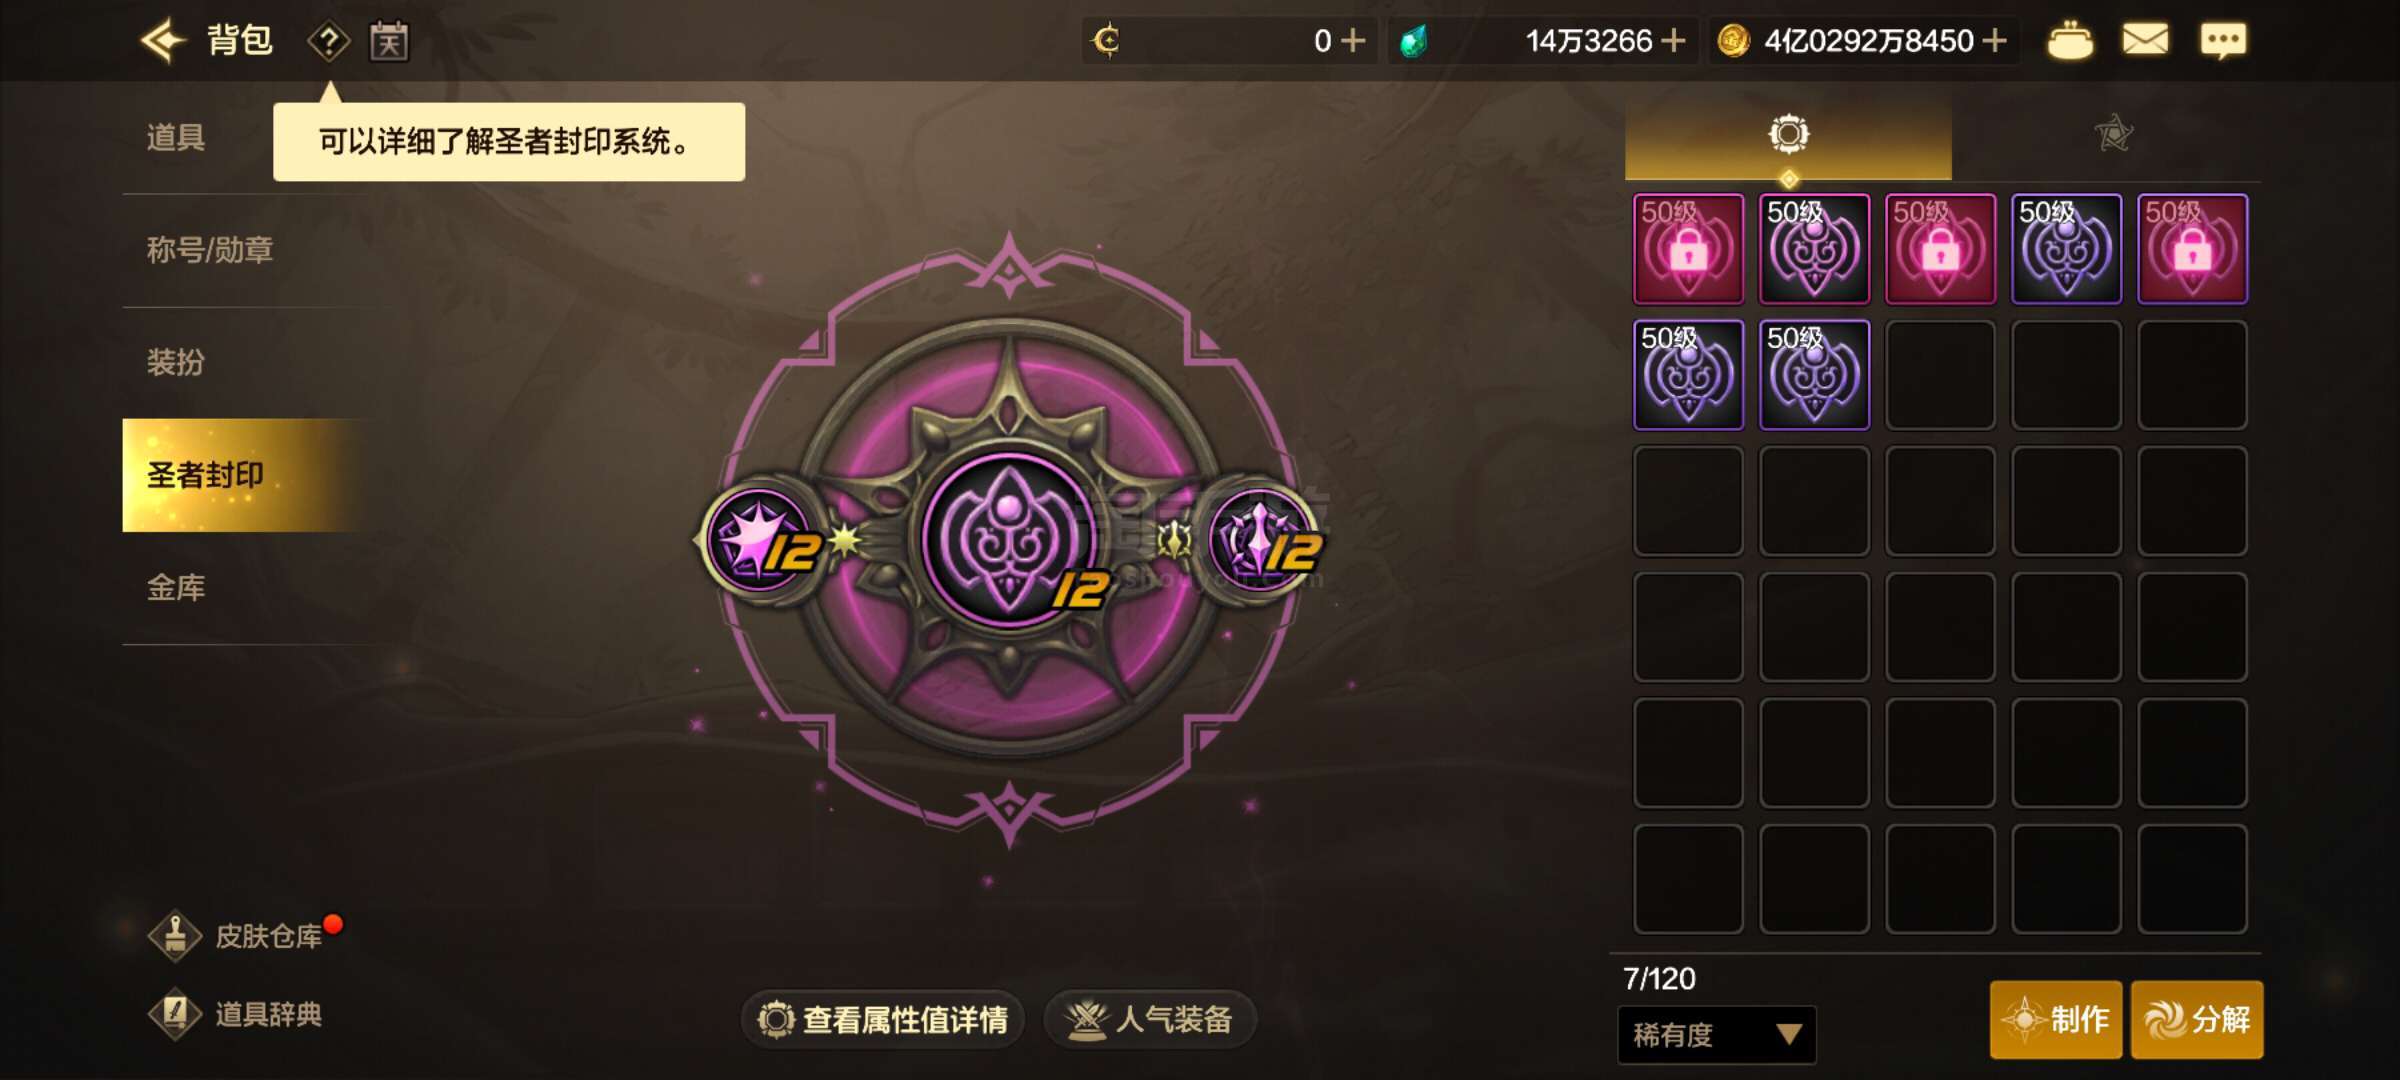Open the question mark help icon

[x=328, y=42]
